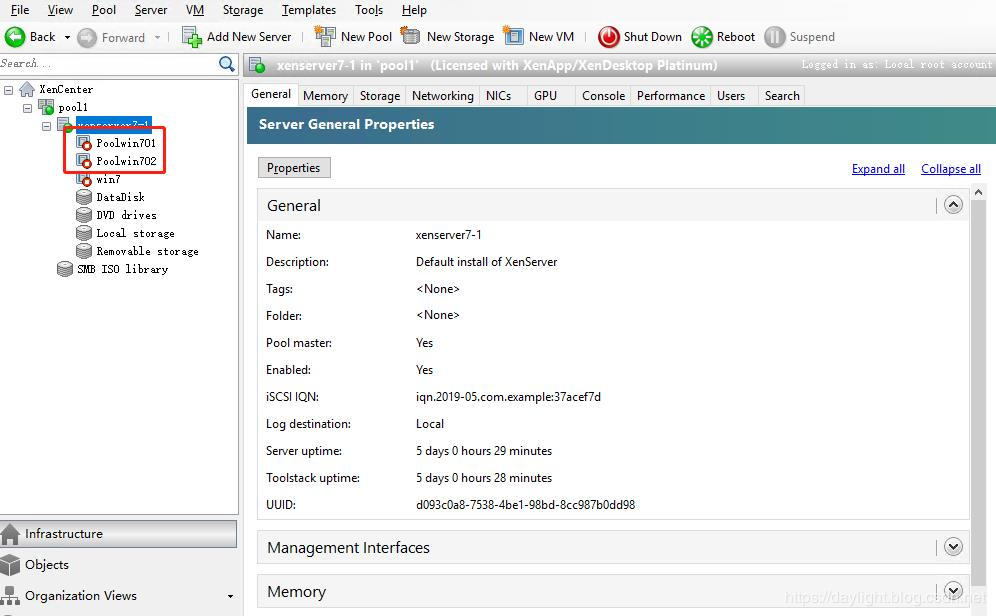Click the Organization Views hierarchy icon

click(x=10, y=596)
